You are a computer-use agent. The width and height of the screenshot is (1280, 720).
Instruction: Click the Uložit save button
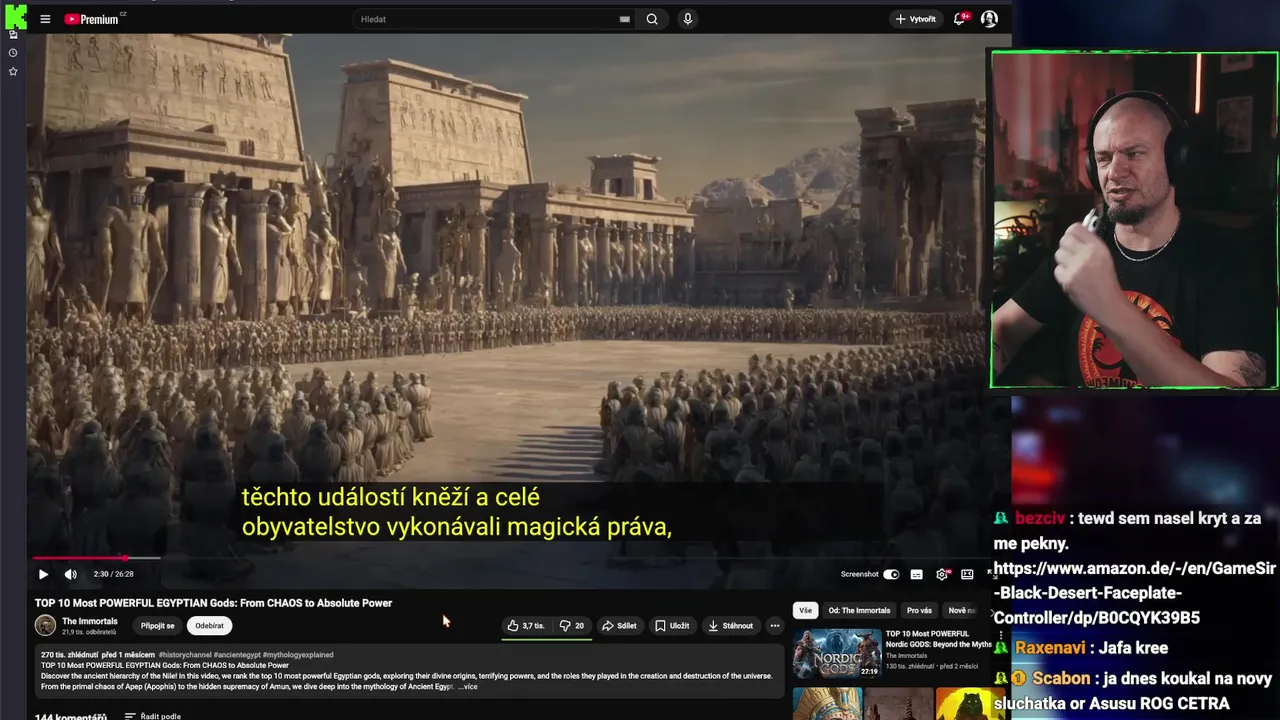click(672, 626)
